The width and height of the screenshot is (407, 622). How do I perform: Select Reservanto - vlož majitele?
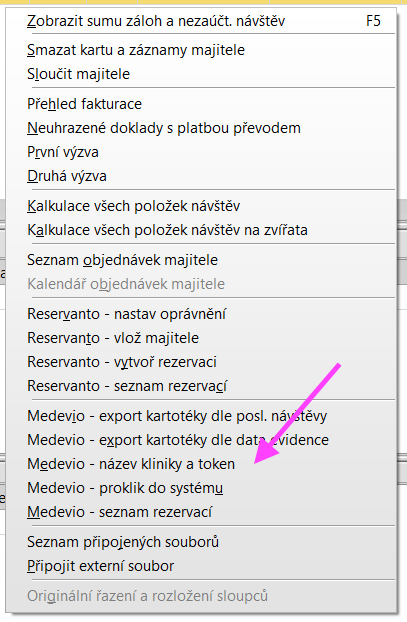point(201,338)
